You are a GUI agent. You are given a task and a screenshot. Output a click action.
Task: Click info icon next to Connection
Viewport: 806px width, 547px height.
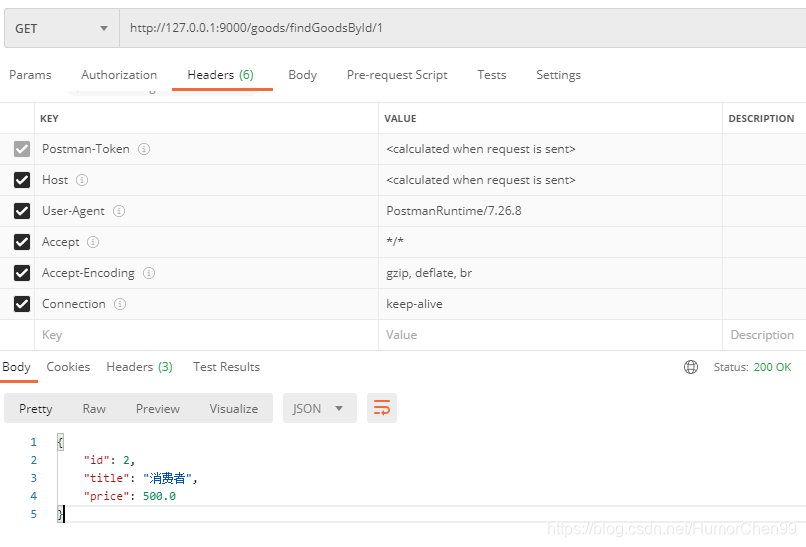(120, 304)
